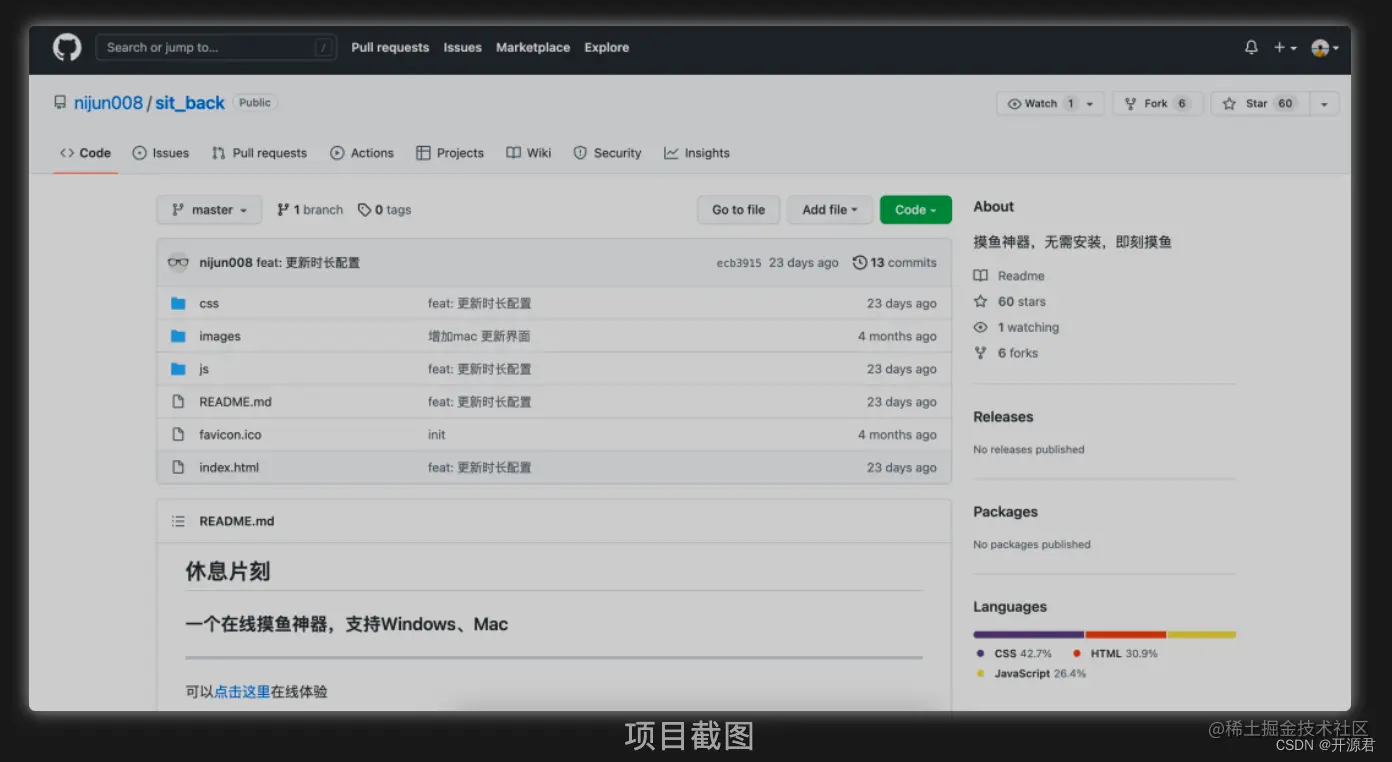The image size is (1392, 762).
Task: Open the sit_back repository link
Action: [x=190, y=103]
